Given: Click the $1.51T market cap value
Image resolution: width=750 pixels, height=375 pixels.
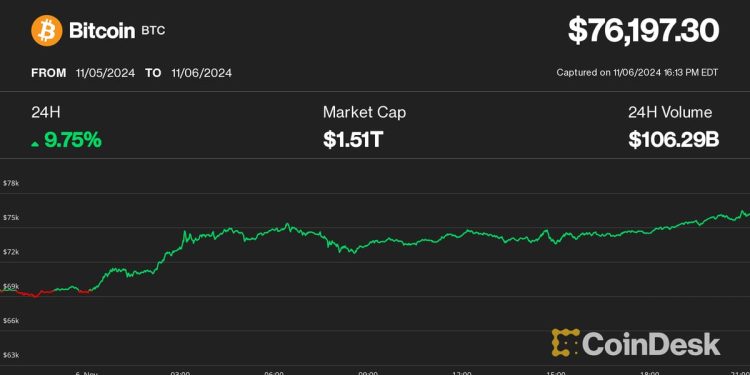Looking at the screenshot, I should pyautogui.click(x=353, y=140).
